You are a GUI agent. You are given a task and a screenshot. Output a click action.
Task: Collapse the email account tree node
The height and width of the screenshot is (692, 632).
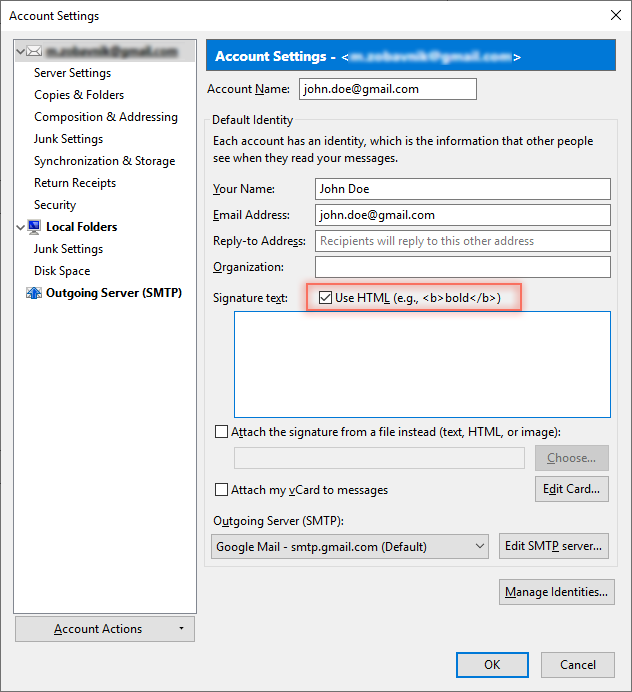coord(20,51)
